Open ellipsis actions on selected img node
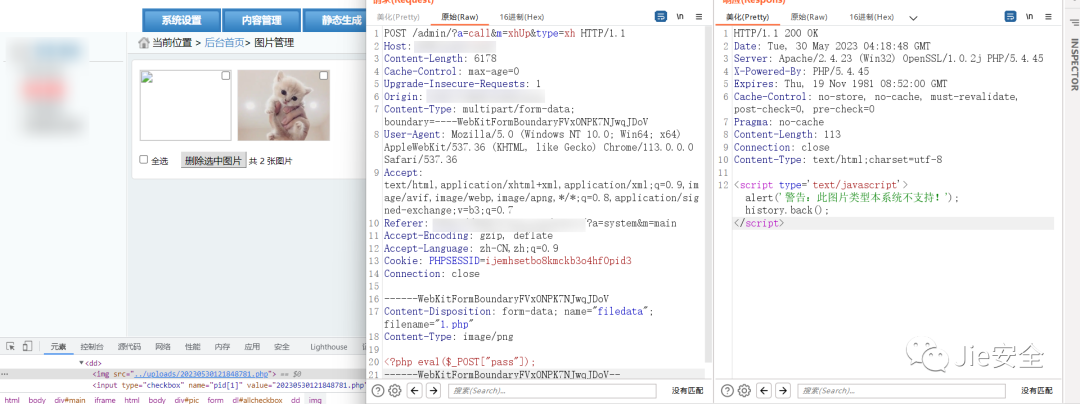 point(6,374)
